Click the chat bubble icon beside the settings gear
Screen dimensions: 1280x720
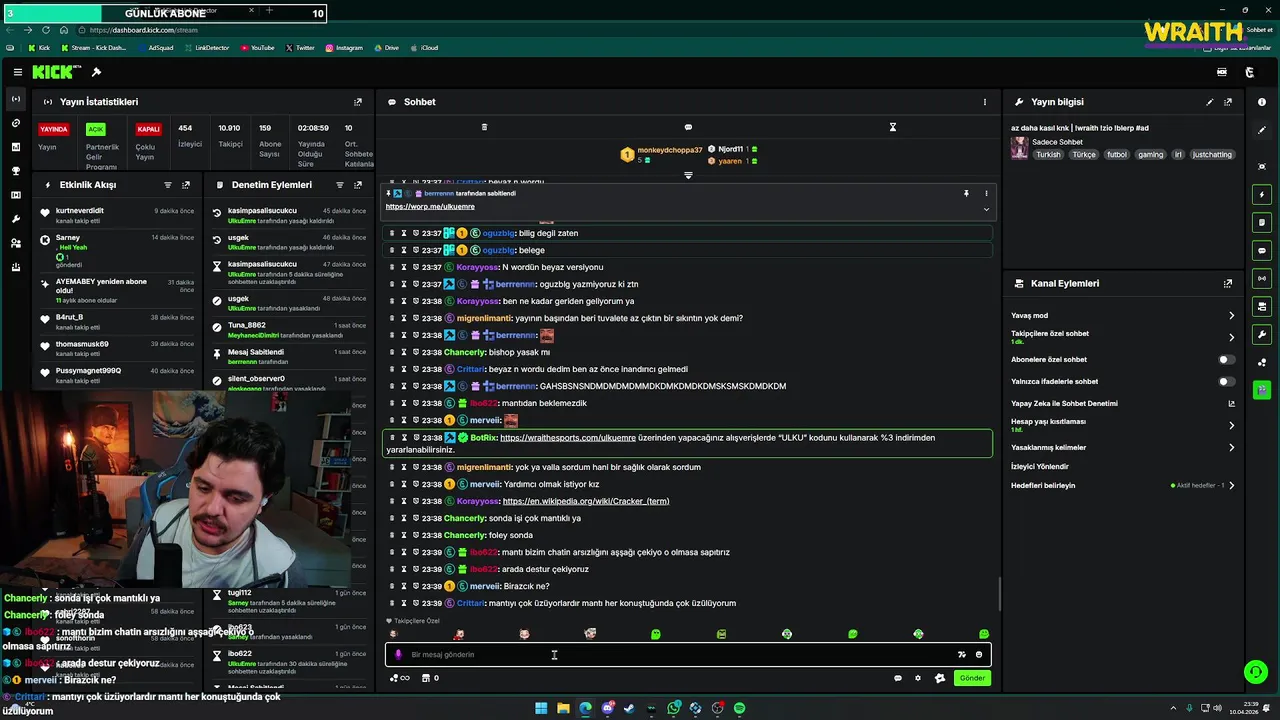click(898, 678)
